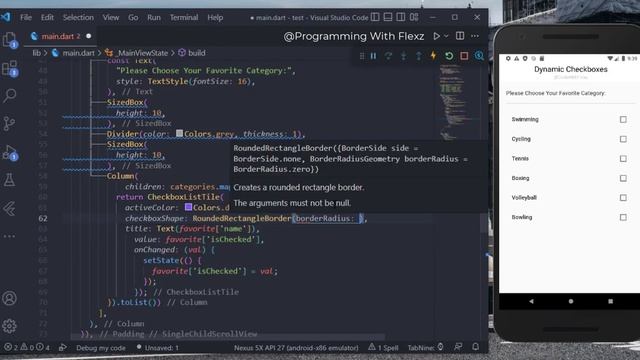Restart the debug session
This screenshot has height=360, width=640.
tap(449, 56)
